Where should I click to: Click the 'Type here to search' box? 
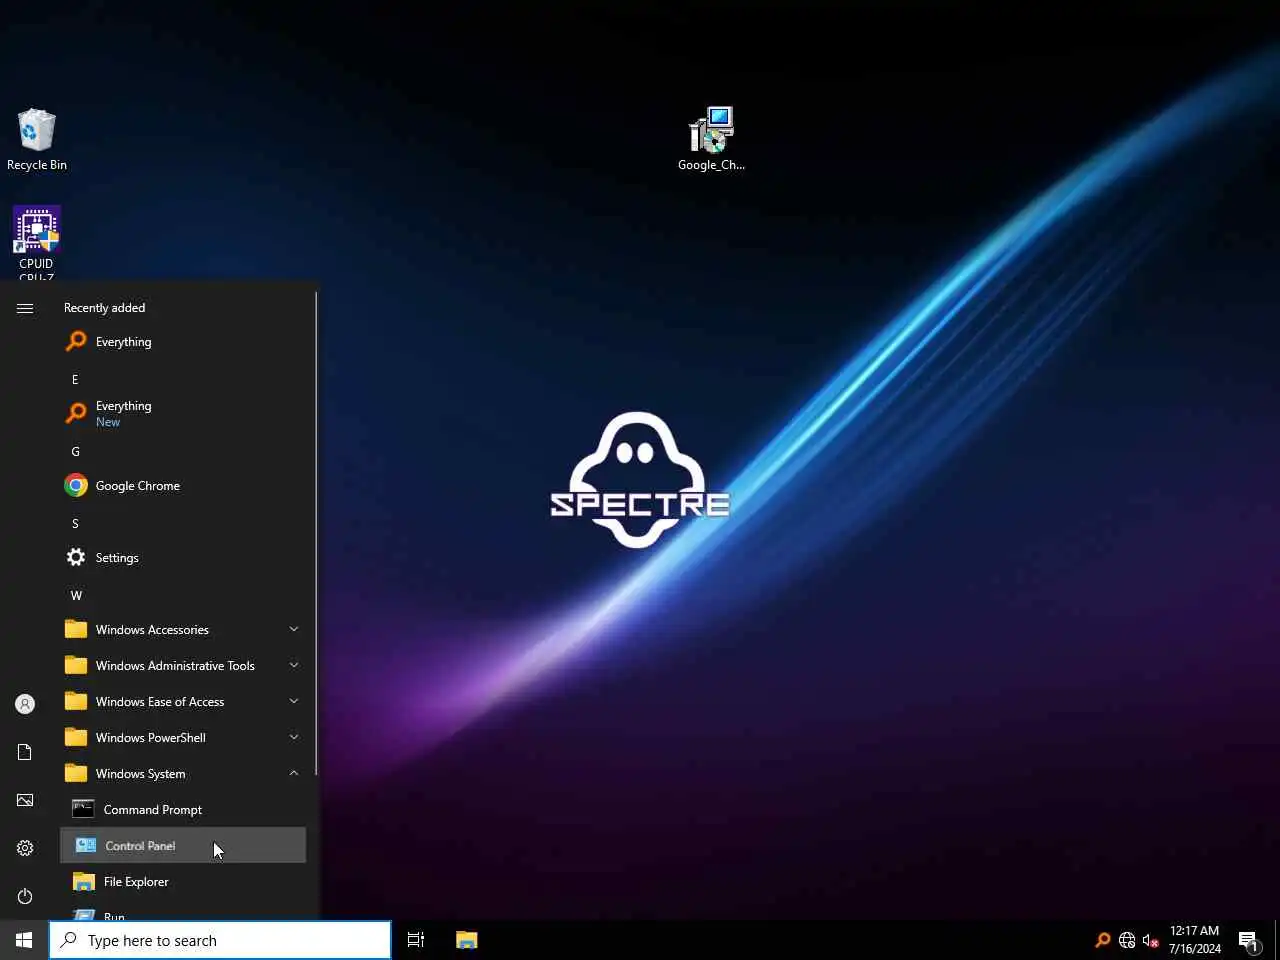pyautogui.click(x=220, y=940)
